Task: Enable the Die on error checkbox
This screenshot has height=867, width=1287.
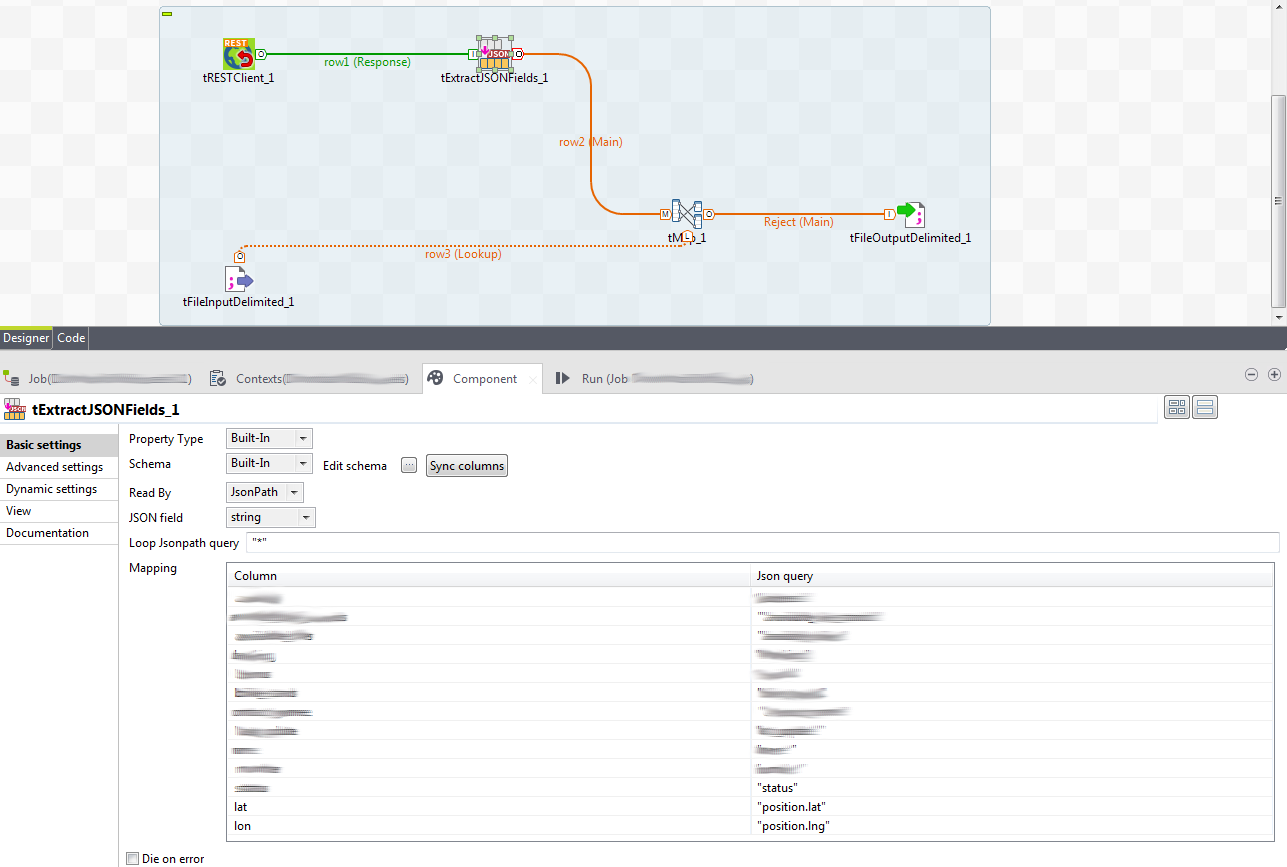Action: click(132, 858)
